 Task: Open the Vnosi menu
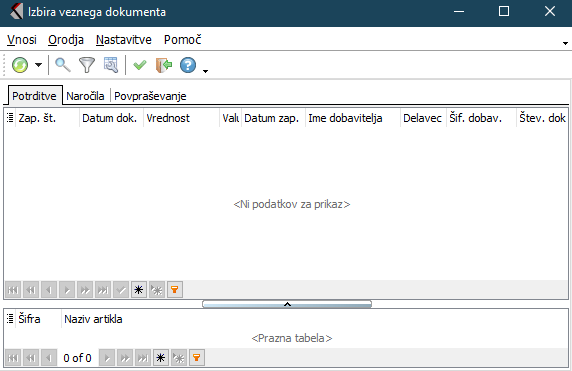[x=22, y=39]
